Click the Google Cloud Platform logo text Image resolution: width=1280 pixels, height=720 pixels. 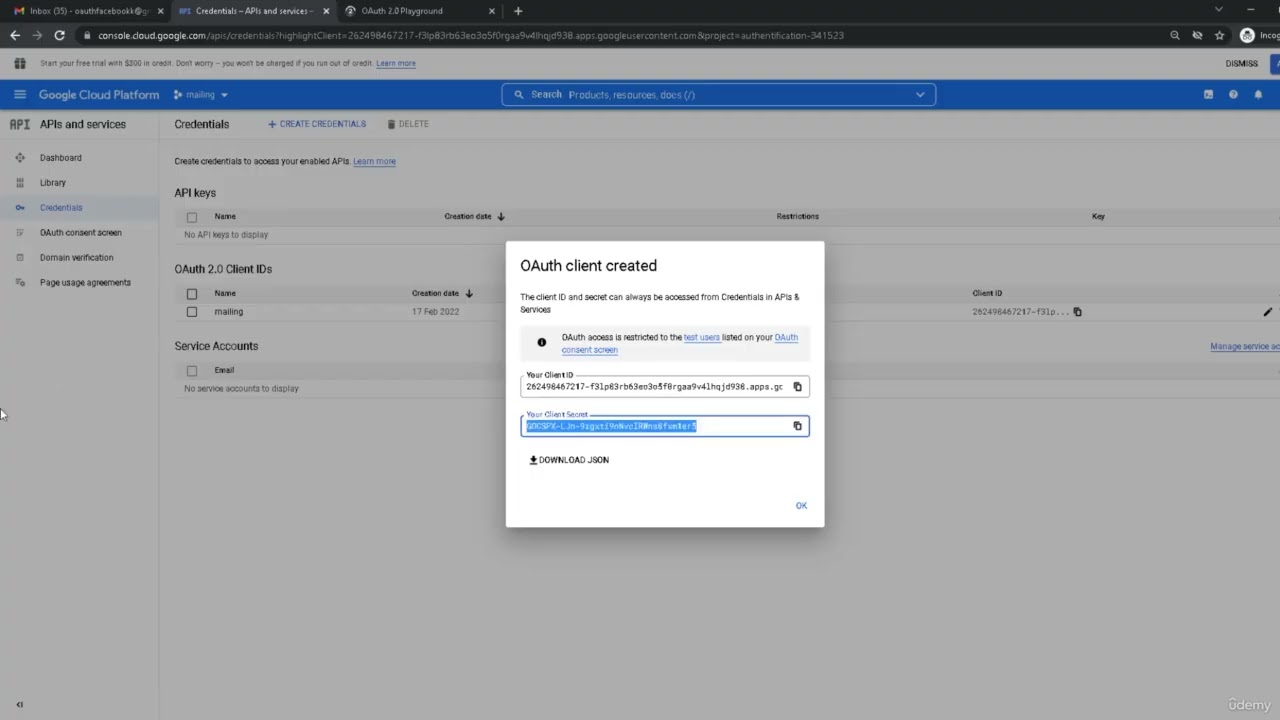pyautogui.click(x=99, y=95)
